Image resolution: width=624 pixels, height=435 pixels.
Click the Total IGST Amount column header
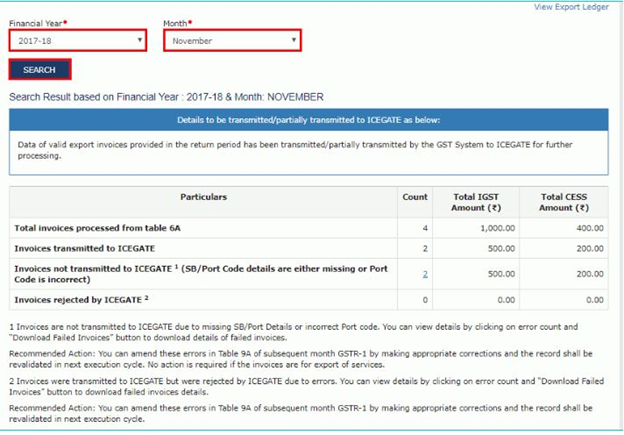(x=476, y=202)
